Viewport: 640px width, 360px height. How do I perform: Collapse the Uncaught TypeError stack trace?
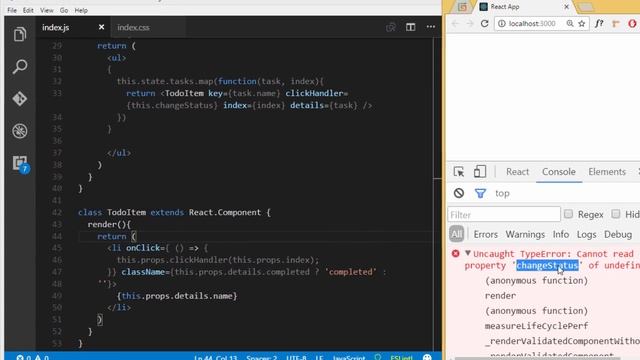[x=468, y=253]
